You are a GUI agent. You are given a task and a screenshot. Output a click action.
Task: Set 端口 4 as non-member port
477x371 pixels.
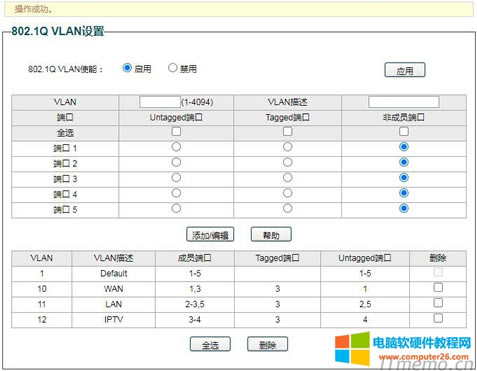(404, 193)
